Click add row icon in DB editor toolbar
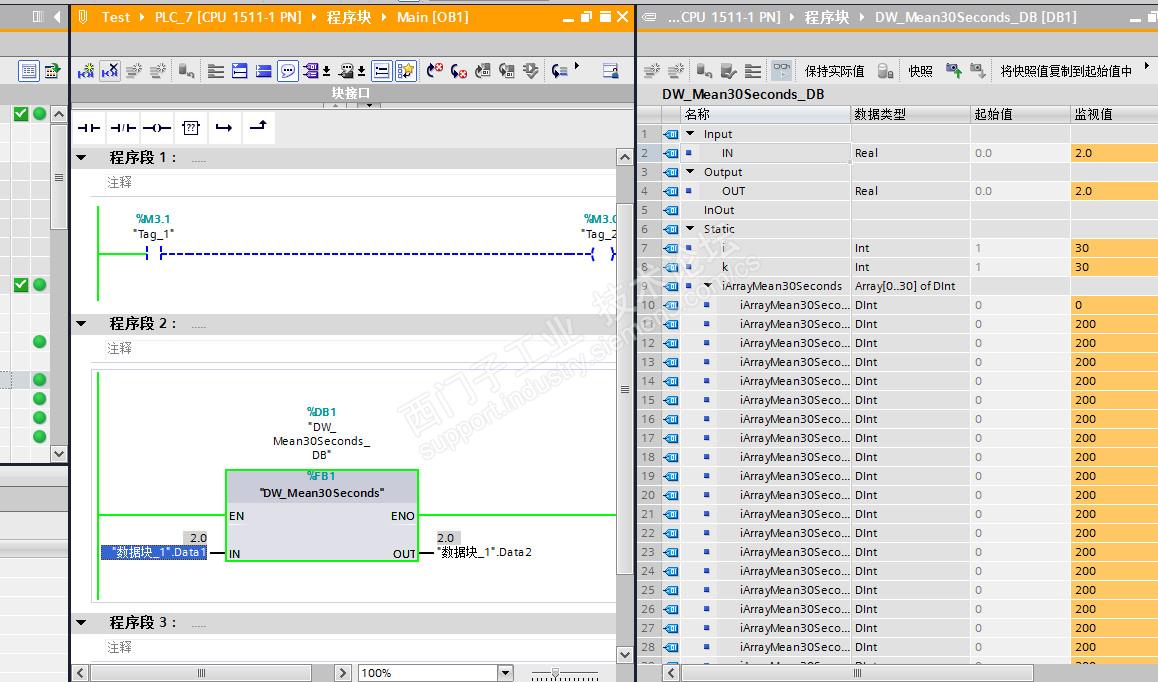Screen dimensions: 1158x682 [x=675, y=71]
